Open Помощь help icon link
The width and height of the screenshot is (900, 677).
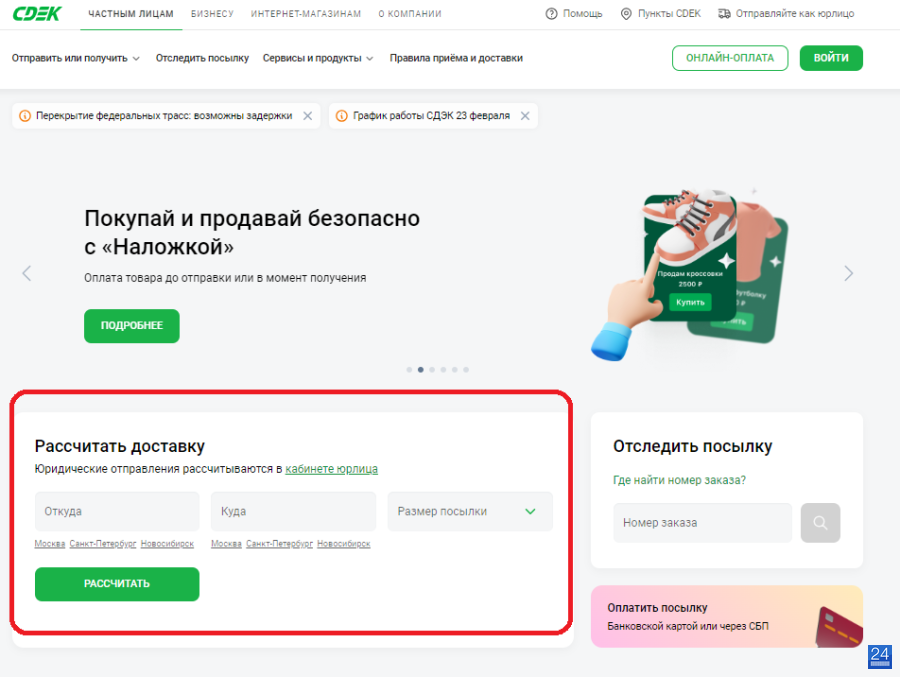tap(551, 14)
